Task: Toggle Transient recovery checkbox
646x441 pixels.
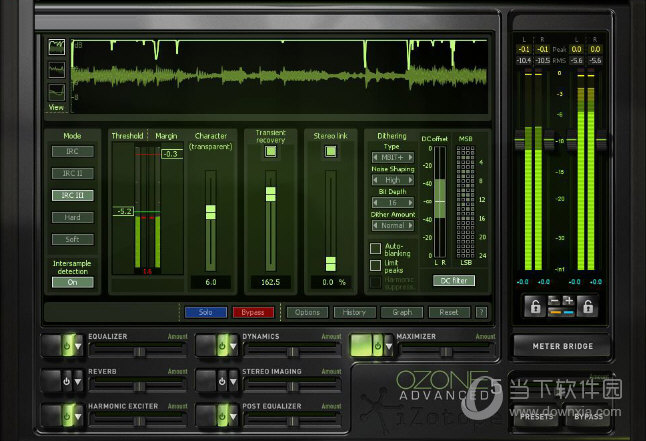Action: click(x=271, y=151)
